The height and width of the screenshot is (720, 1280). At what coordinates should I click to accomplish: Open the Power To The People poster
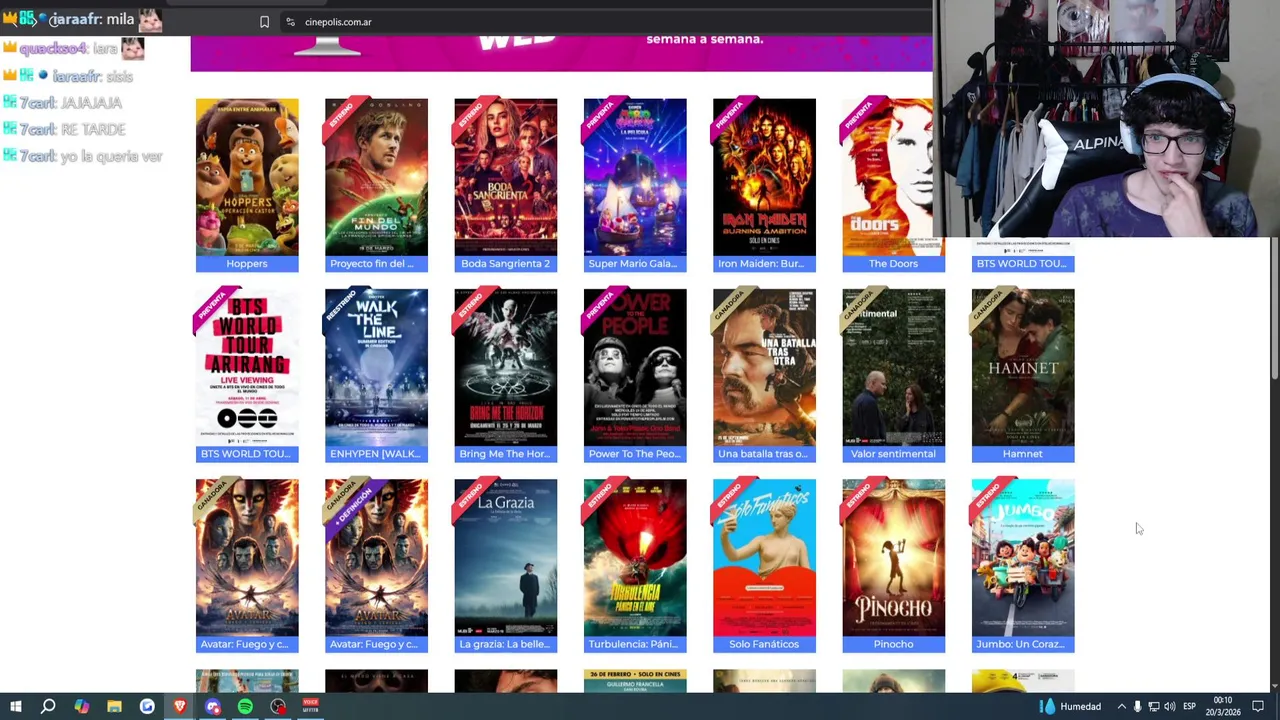coord(635,367)
